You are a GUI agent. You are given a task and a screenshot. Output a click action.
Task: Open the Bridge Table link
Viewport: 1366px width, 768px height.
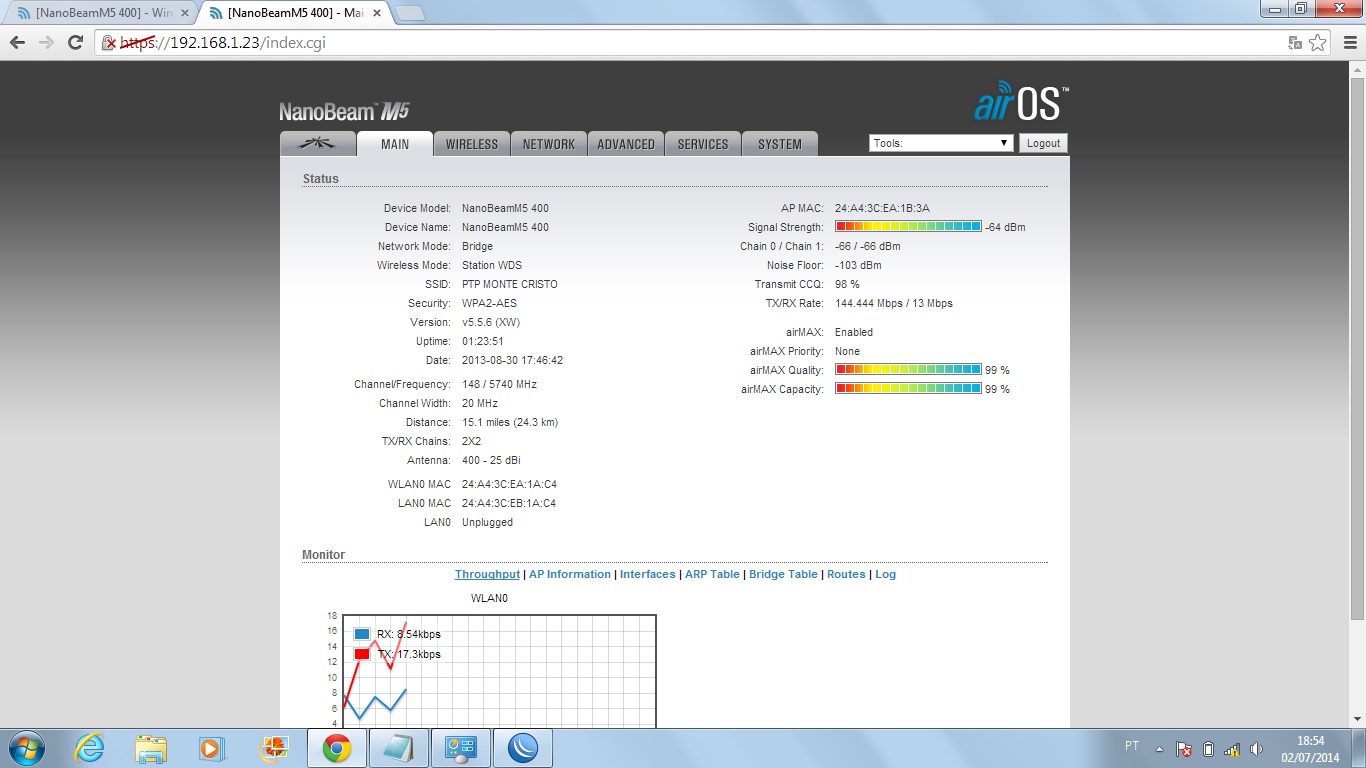pyautogui.click(x=783, y=574)
